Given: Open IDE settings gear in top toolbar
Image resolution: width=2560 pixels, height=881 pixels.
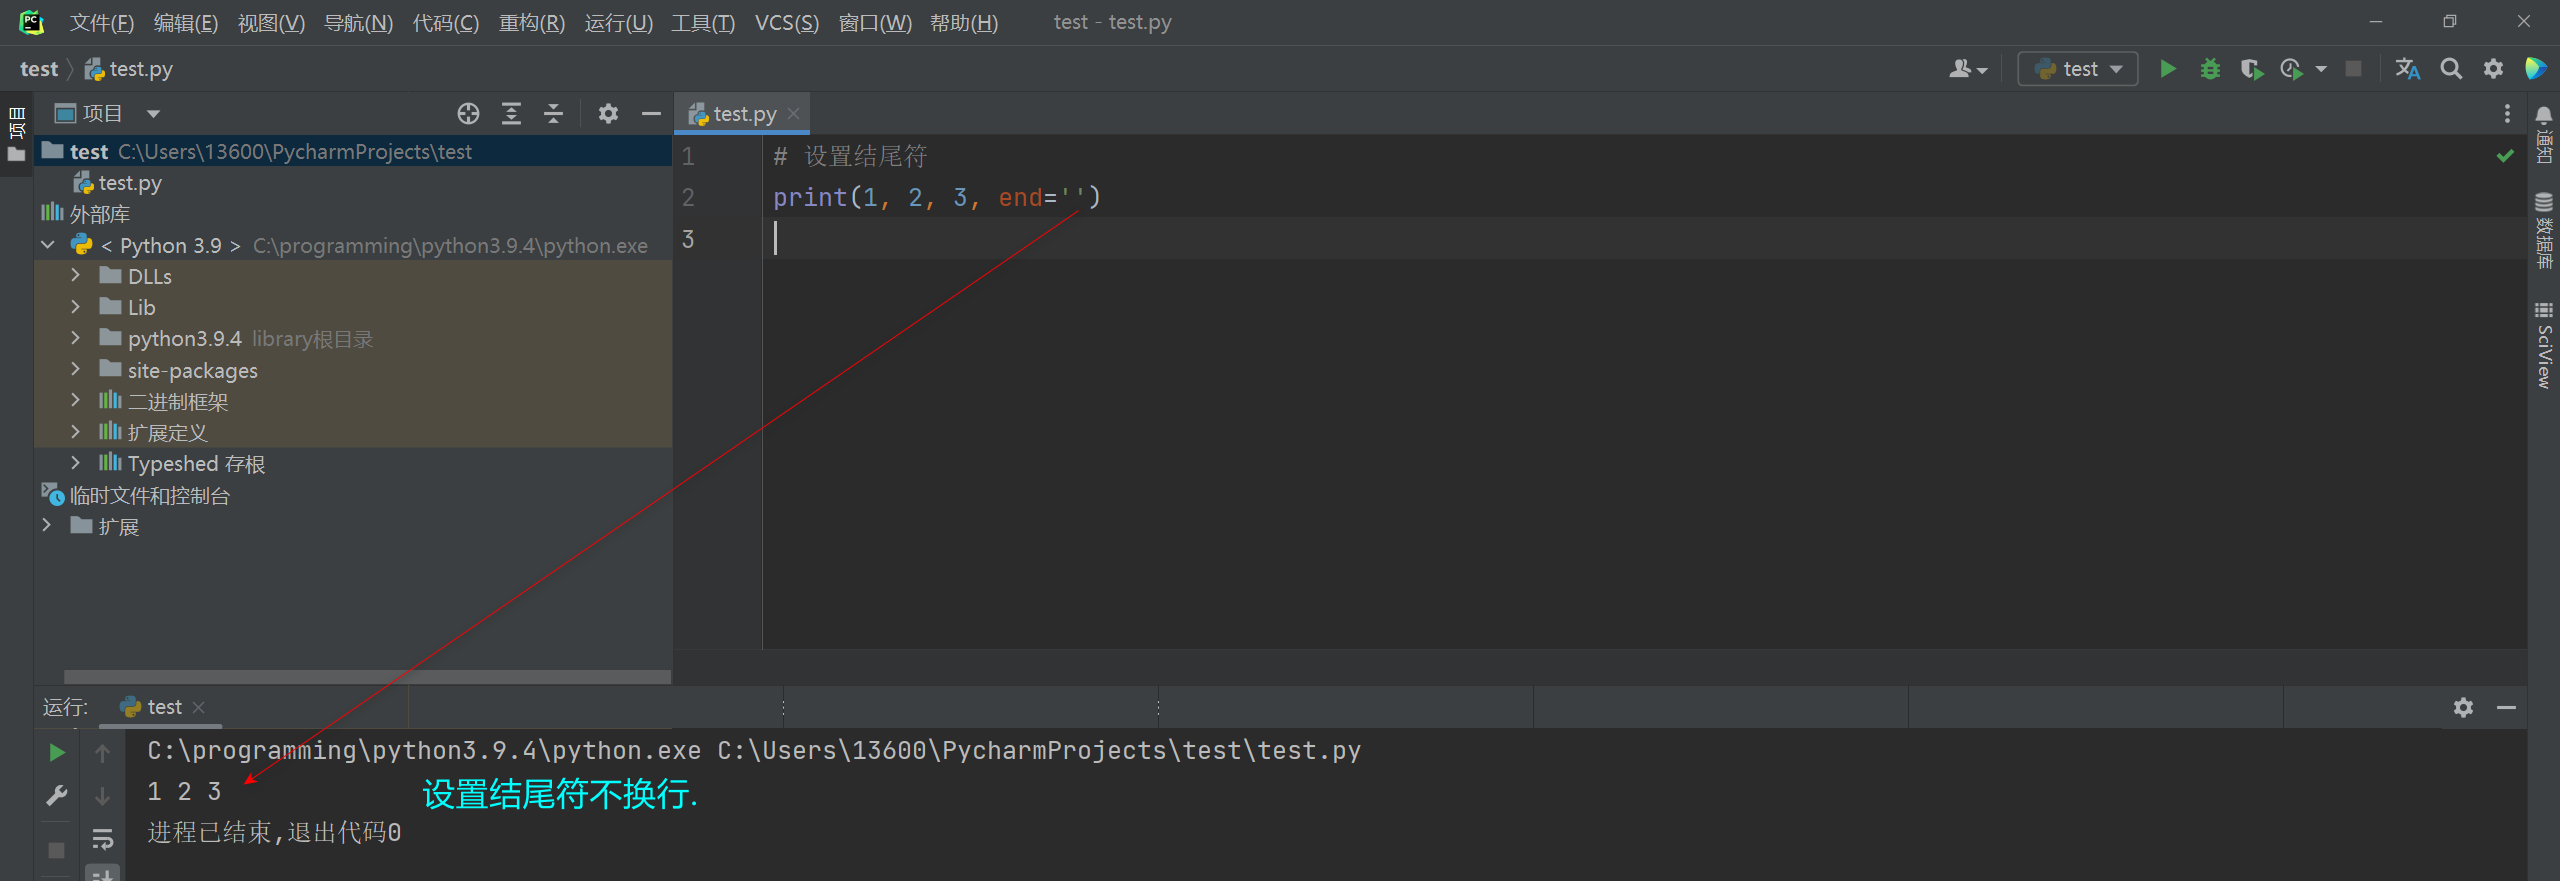Looking at the screenshot, I should (2494, 69).
